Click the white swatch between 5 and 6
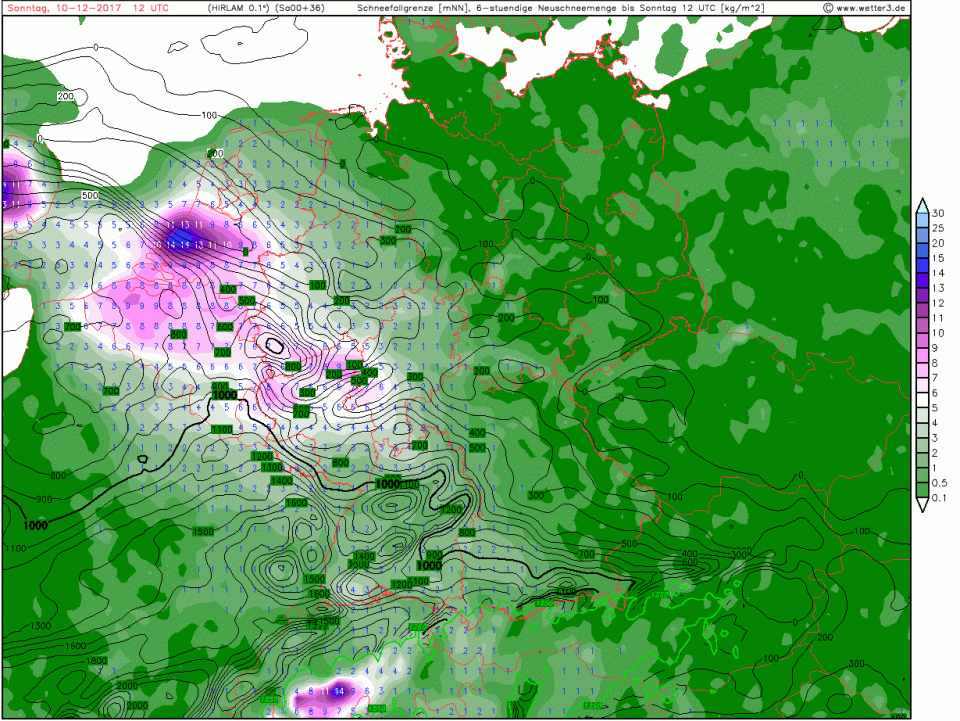Viewport: 960px width, 721px height. (922, 400)
